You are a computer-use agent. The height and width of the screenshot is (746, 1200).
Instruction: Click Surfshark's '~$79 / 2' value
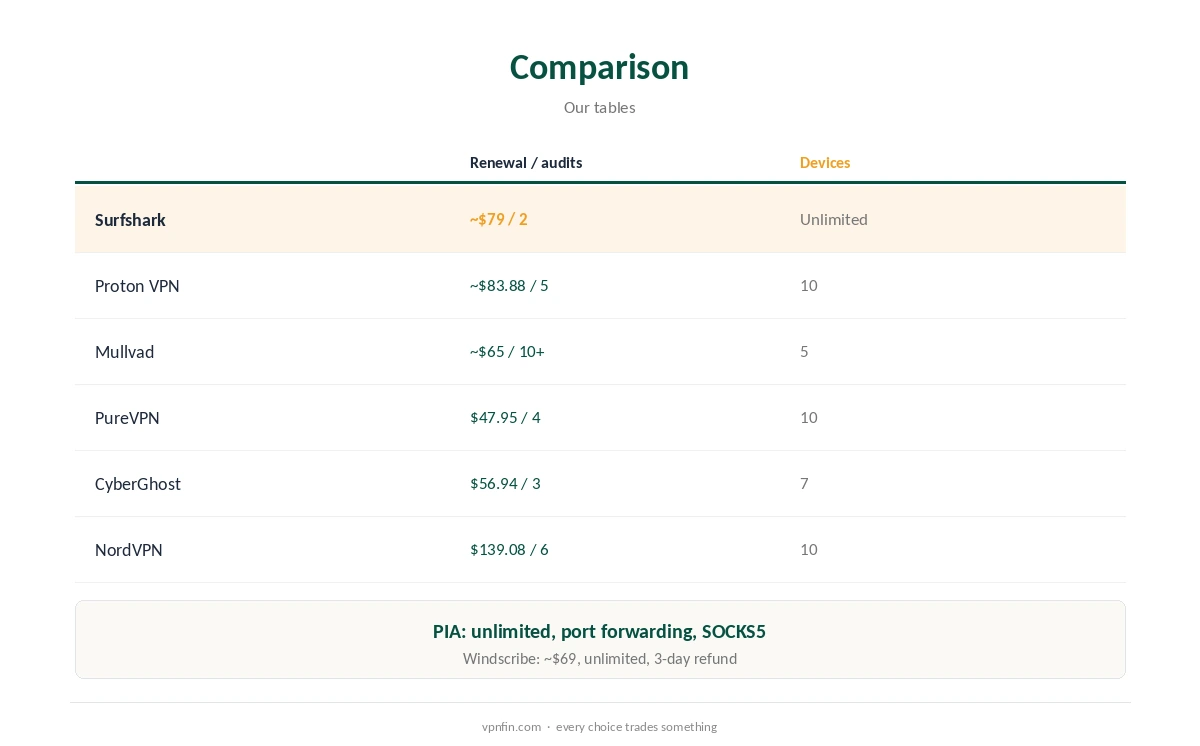(x=498, y=219)
